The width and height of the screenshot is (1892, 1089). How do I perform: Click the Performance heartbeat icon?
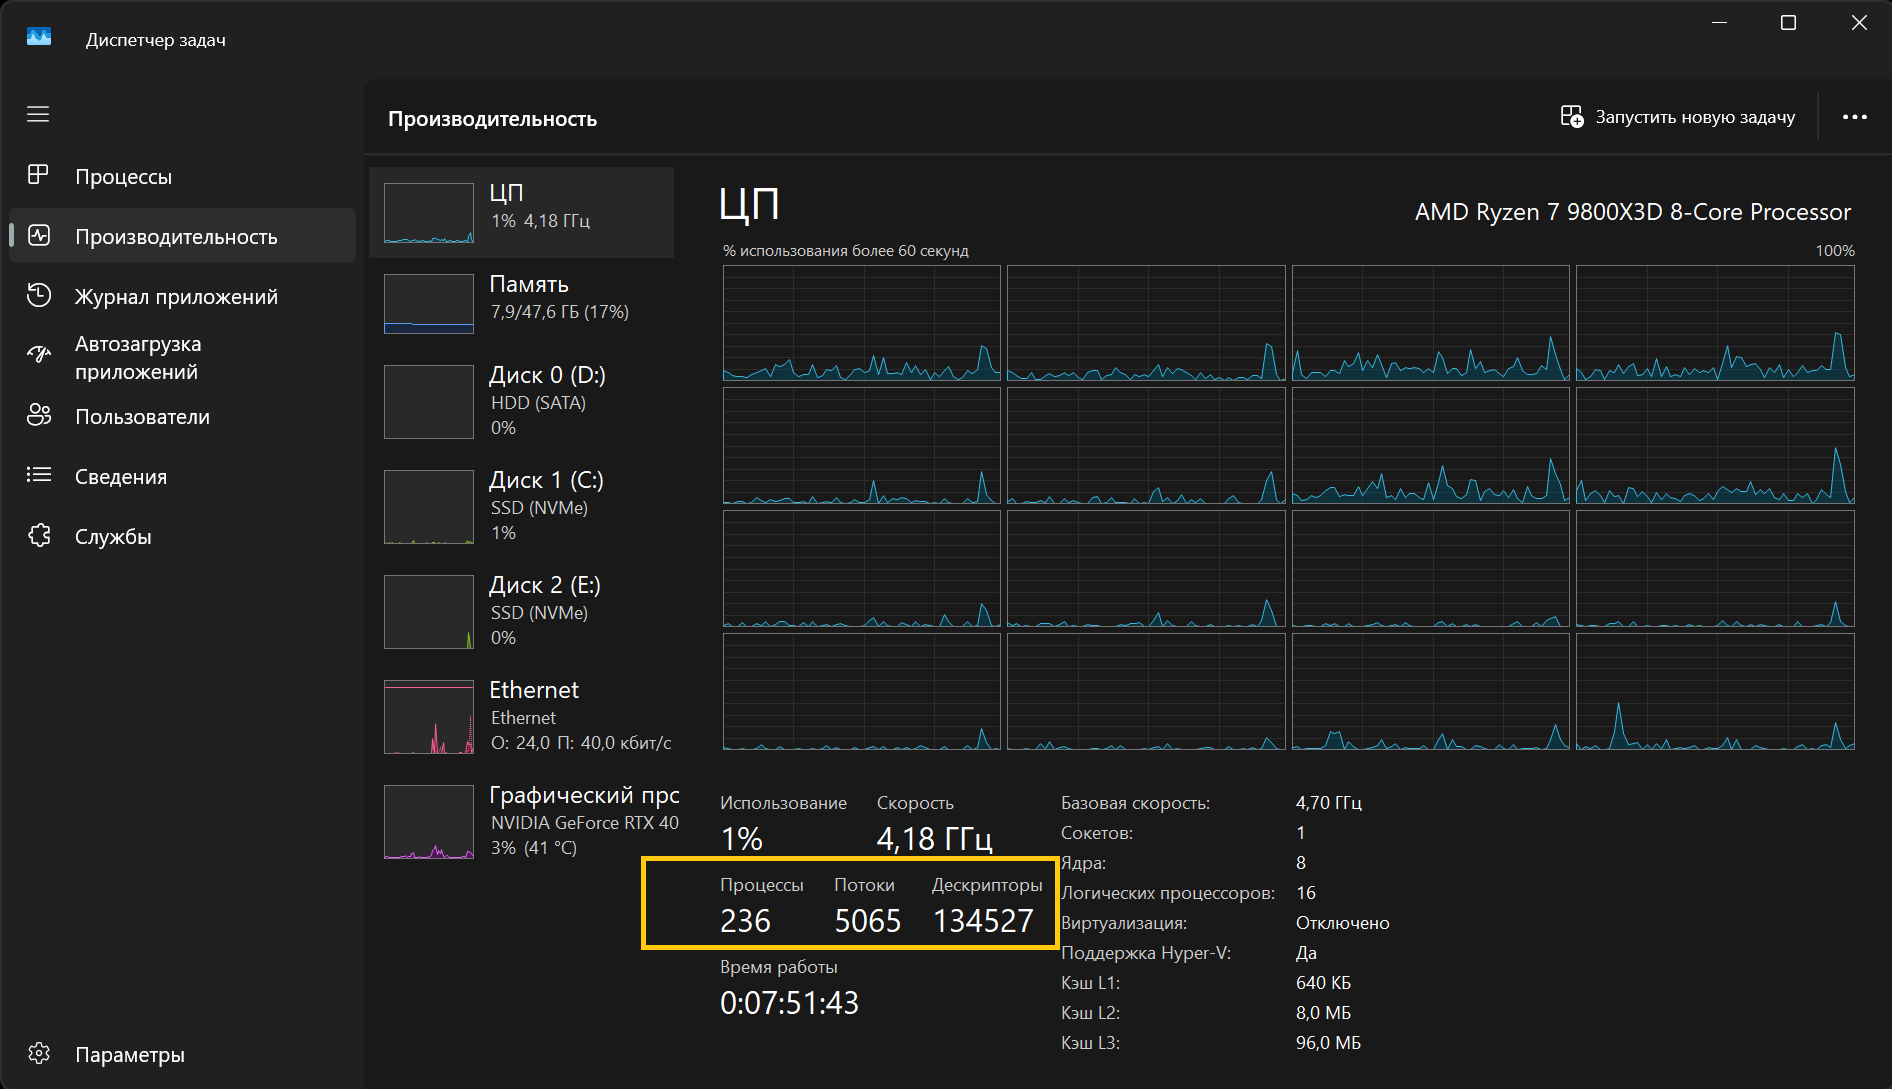(x=39, y=236)
